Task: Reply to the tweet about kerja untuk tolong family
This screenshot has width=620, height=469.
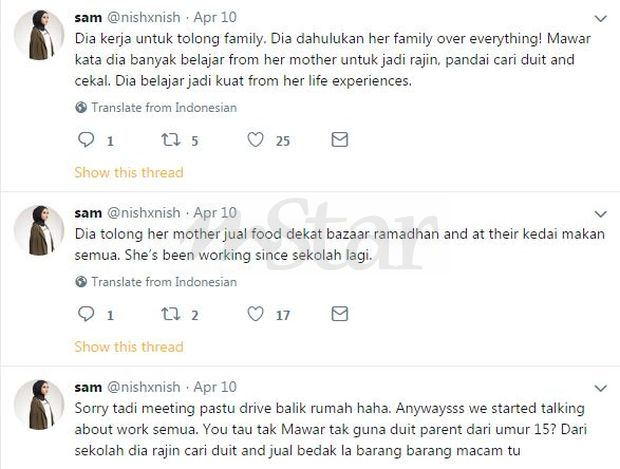Action: click(86, 141)
